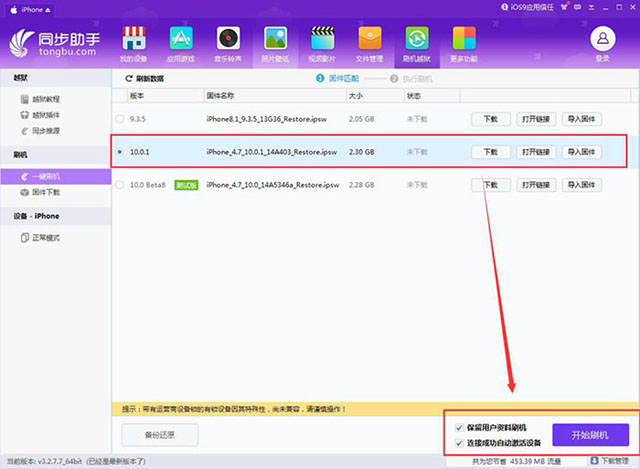Open the 照片壁纸 landscape picture icon
The height and width of the screenshot is (469, 640).
point(276,38)
